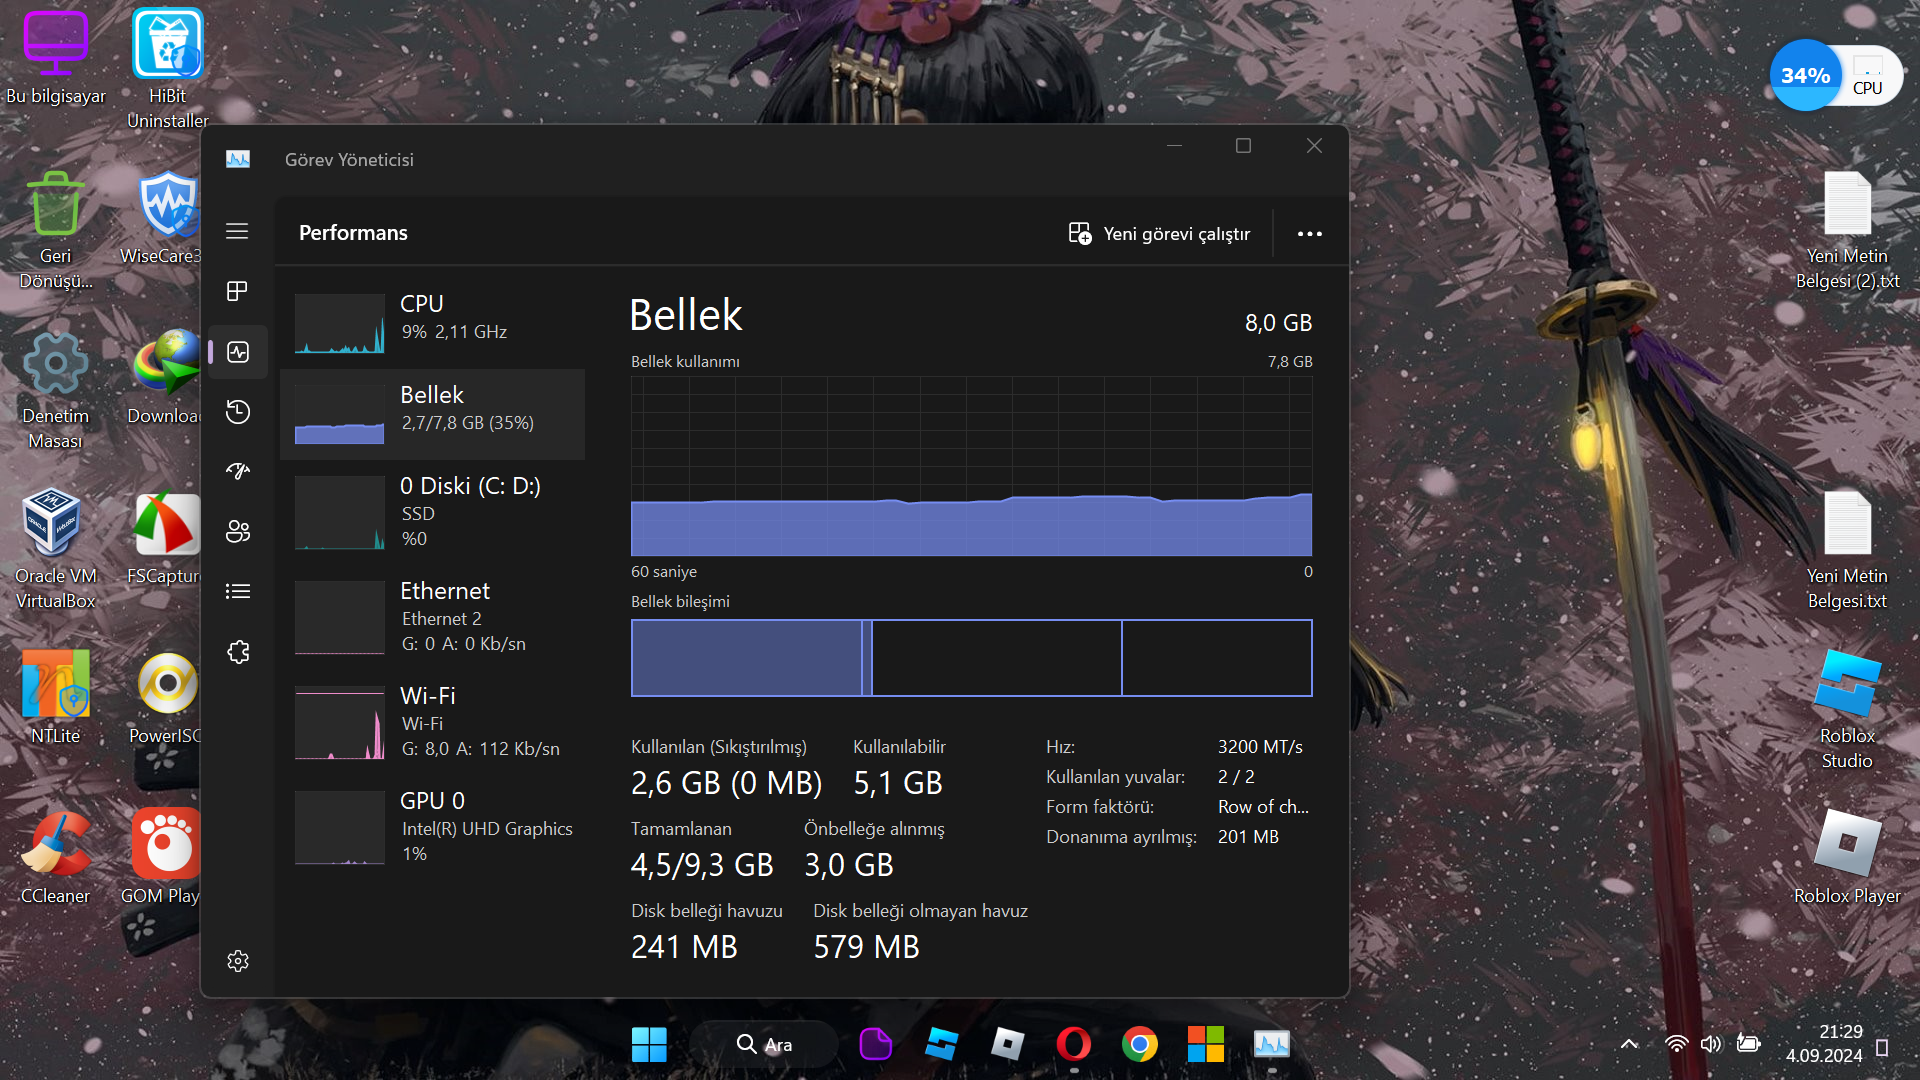Image resolution: width=1920 pixels, height=1080 pixels.
Task: Select the CPU performance entry
Action: [433, 323]
